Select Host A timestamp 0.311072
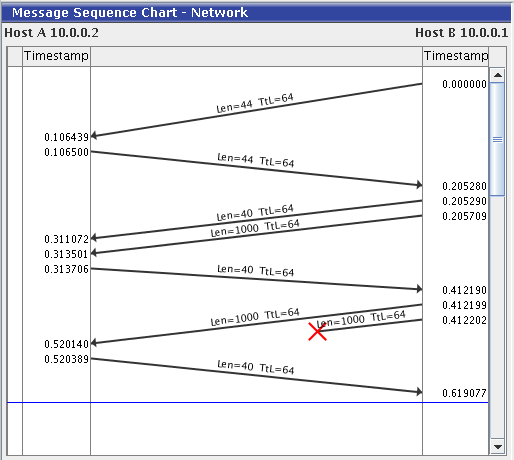This screenshot has width=514, height=460. pos(66,239)
